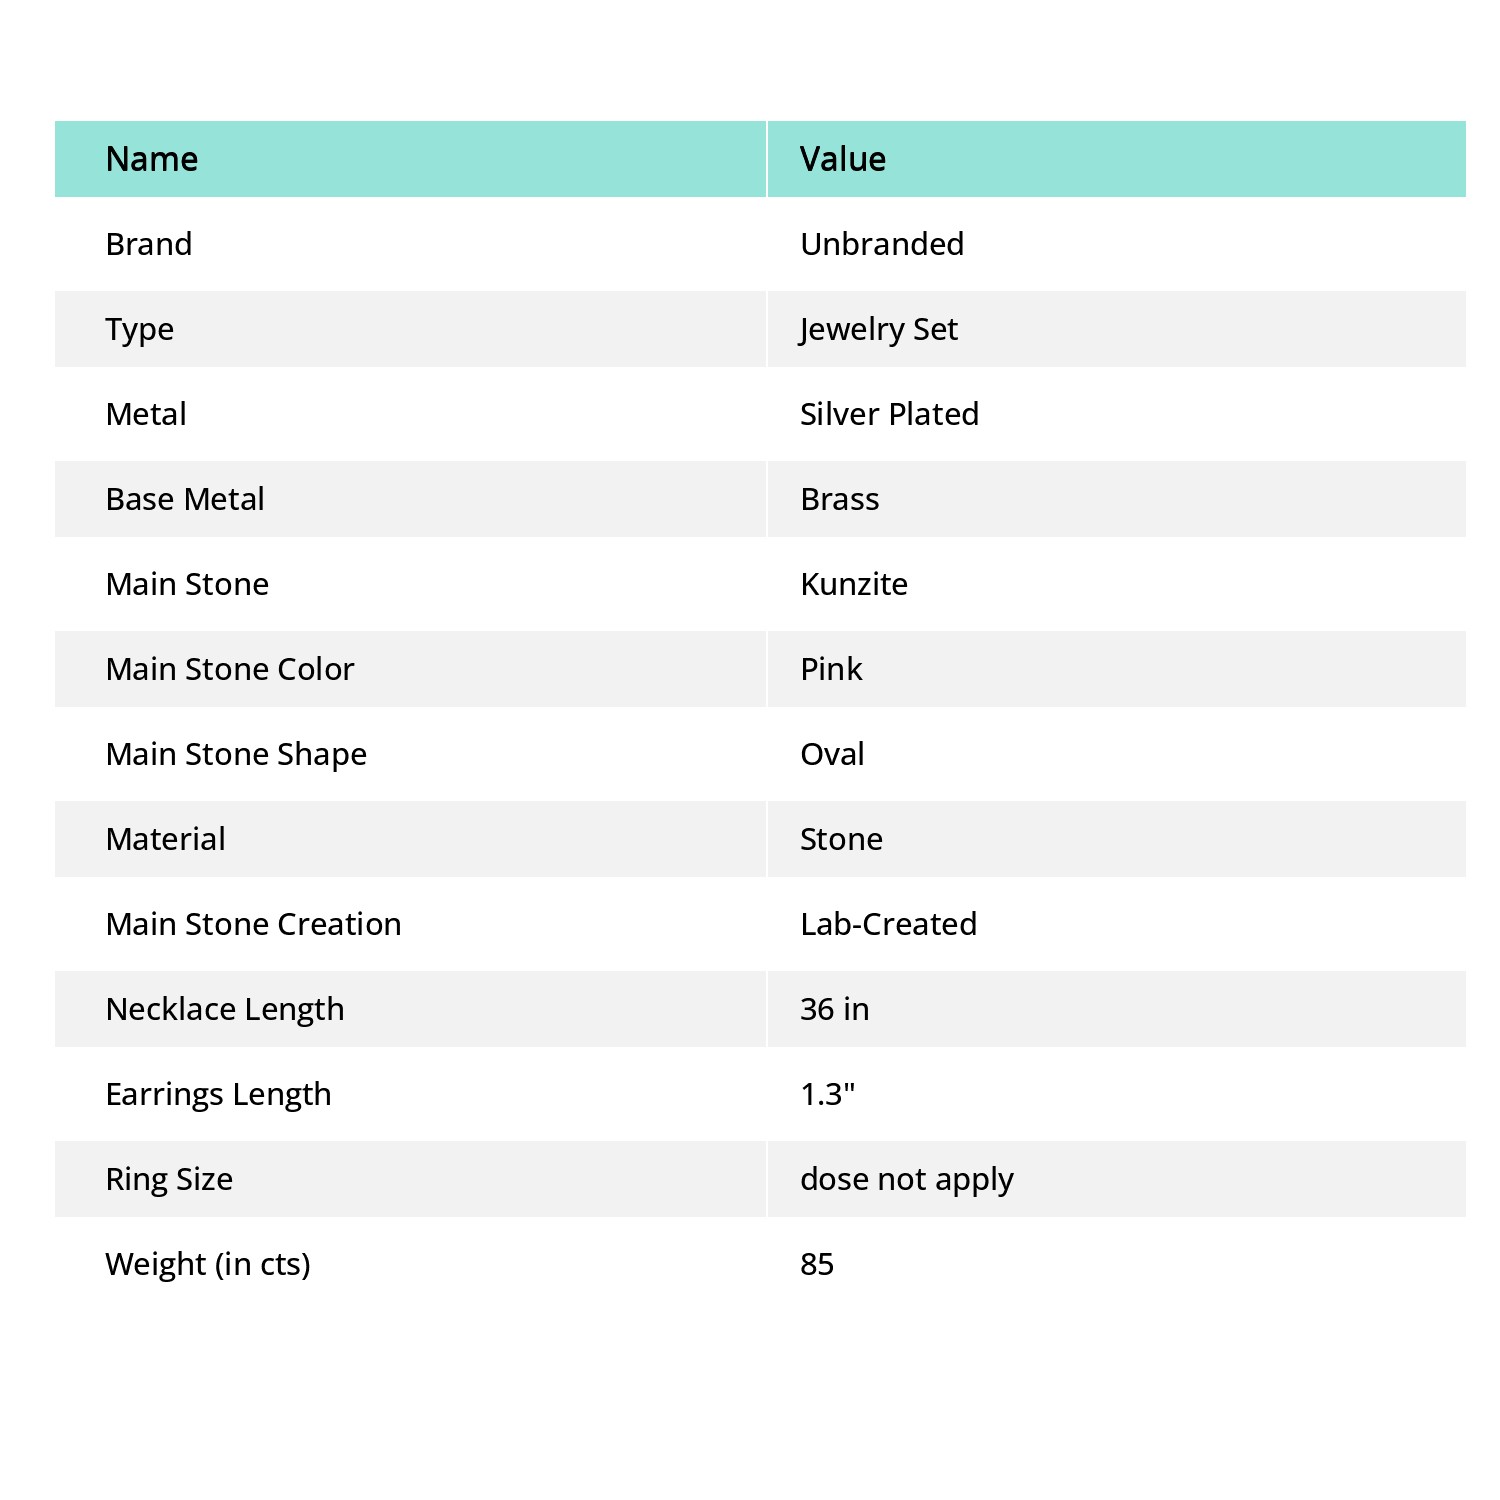
Task: Click the dose not apply value
Action: 907,1180
